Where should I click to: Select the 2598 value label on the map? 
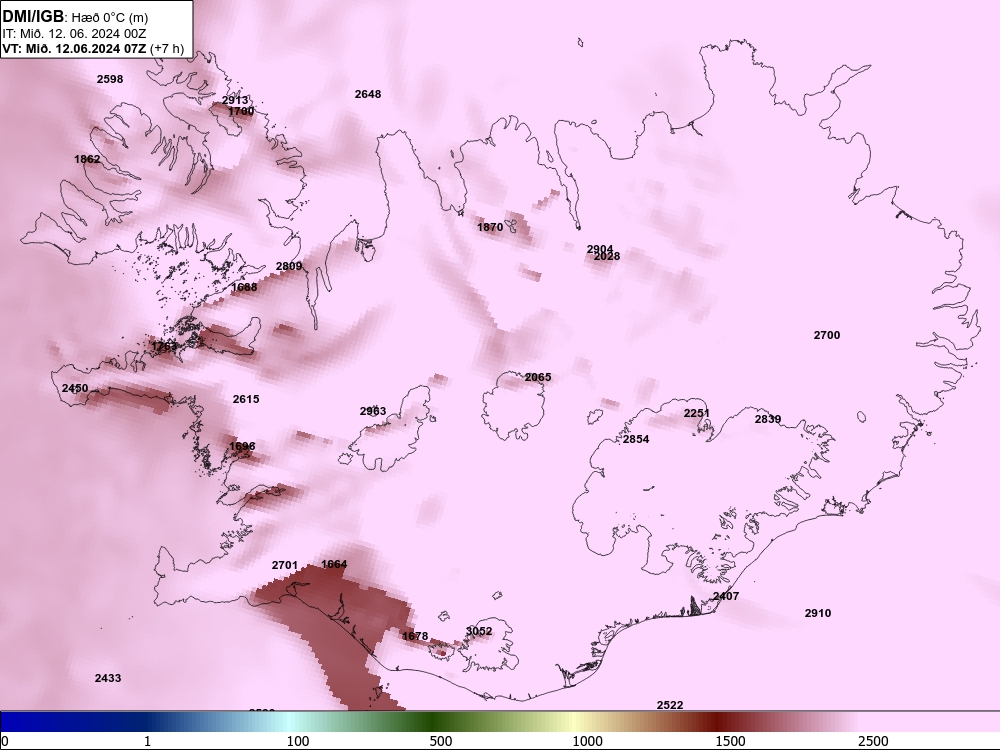point(110,79)
